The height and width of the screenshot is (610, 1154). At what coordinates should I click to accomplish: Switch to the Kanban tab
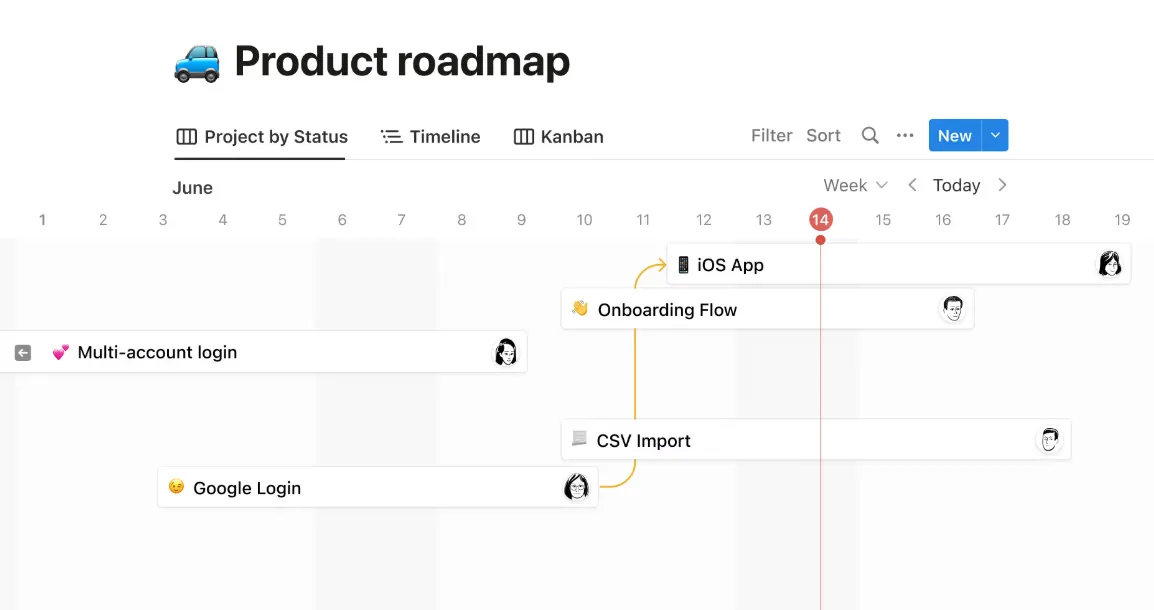click(559, 137)
